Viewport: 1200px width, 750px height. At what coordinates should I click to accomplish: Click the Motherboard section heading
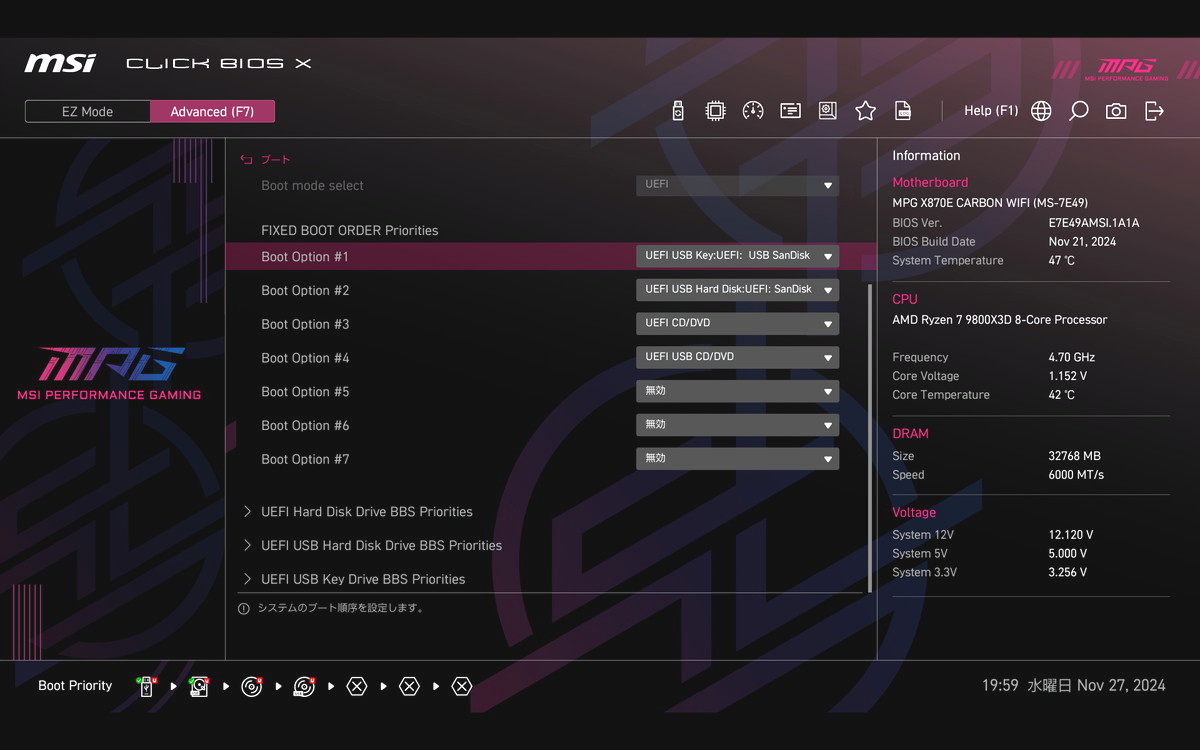tap(930, 183)
